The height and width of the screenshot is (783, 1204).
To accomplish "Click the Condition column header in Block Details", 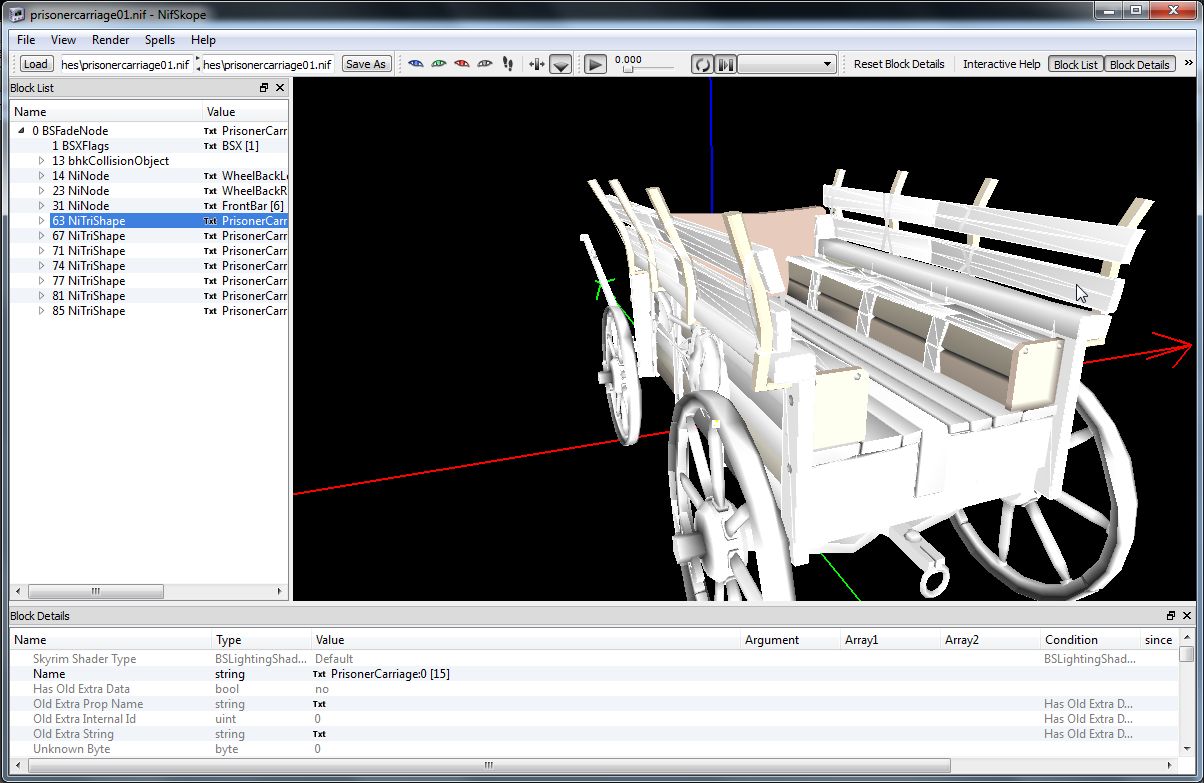I will pyautogui.click(x=1091, y=640).
